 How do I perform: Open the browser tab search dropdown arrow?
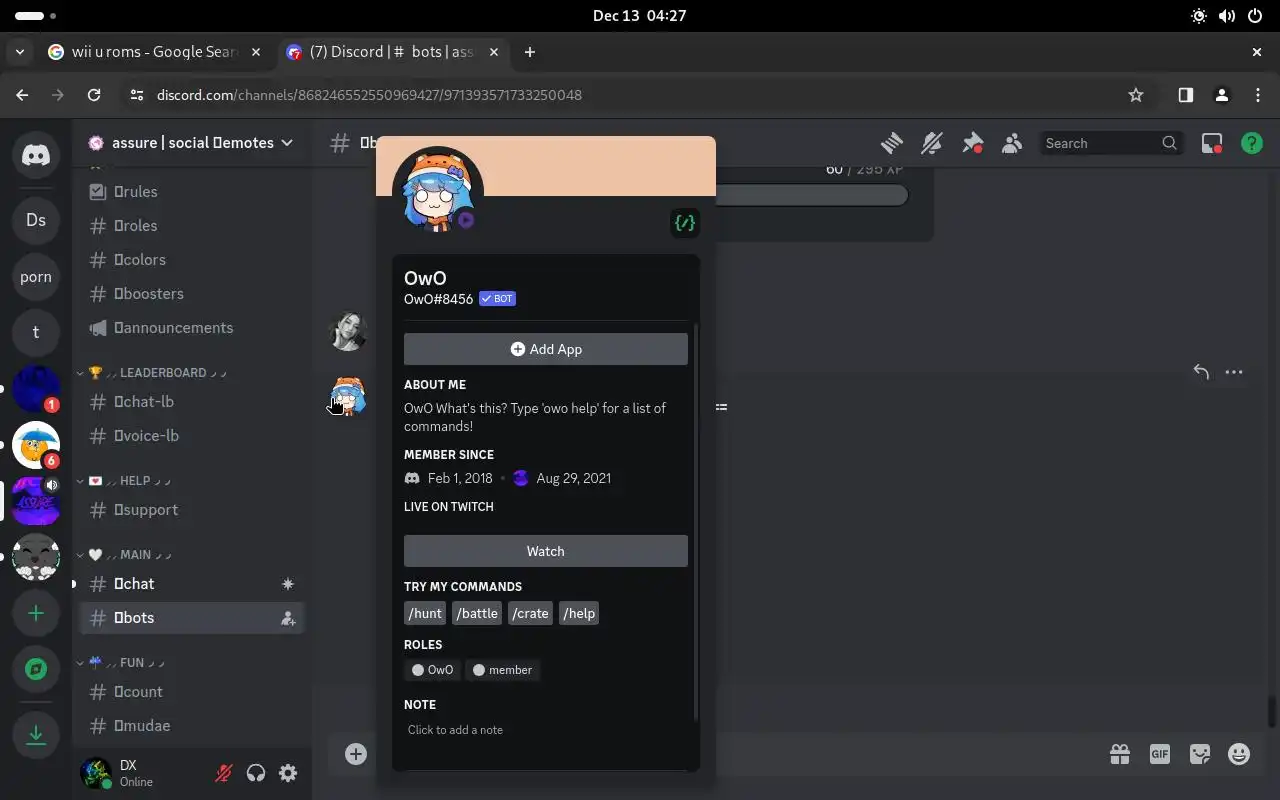pos(20,52)
